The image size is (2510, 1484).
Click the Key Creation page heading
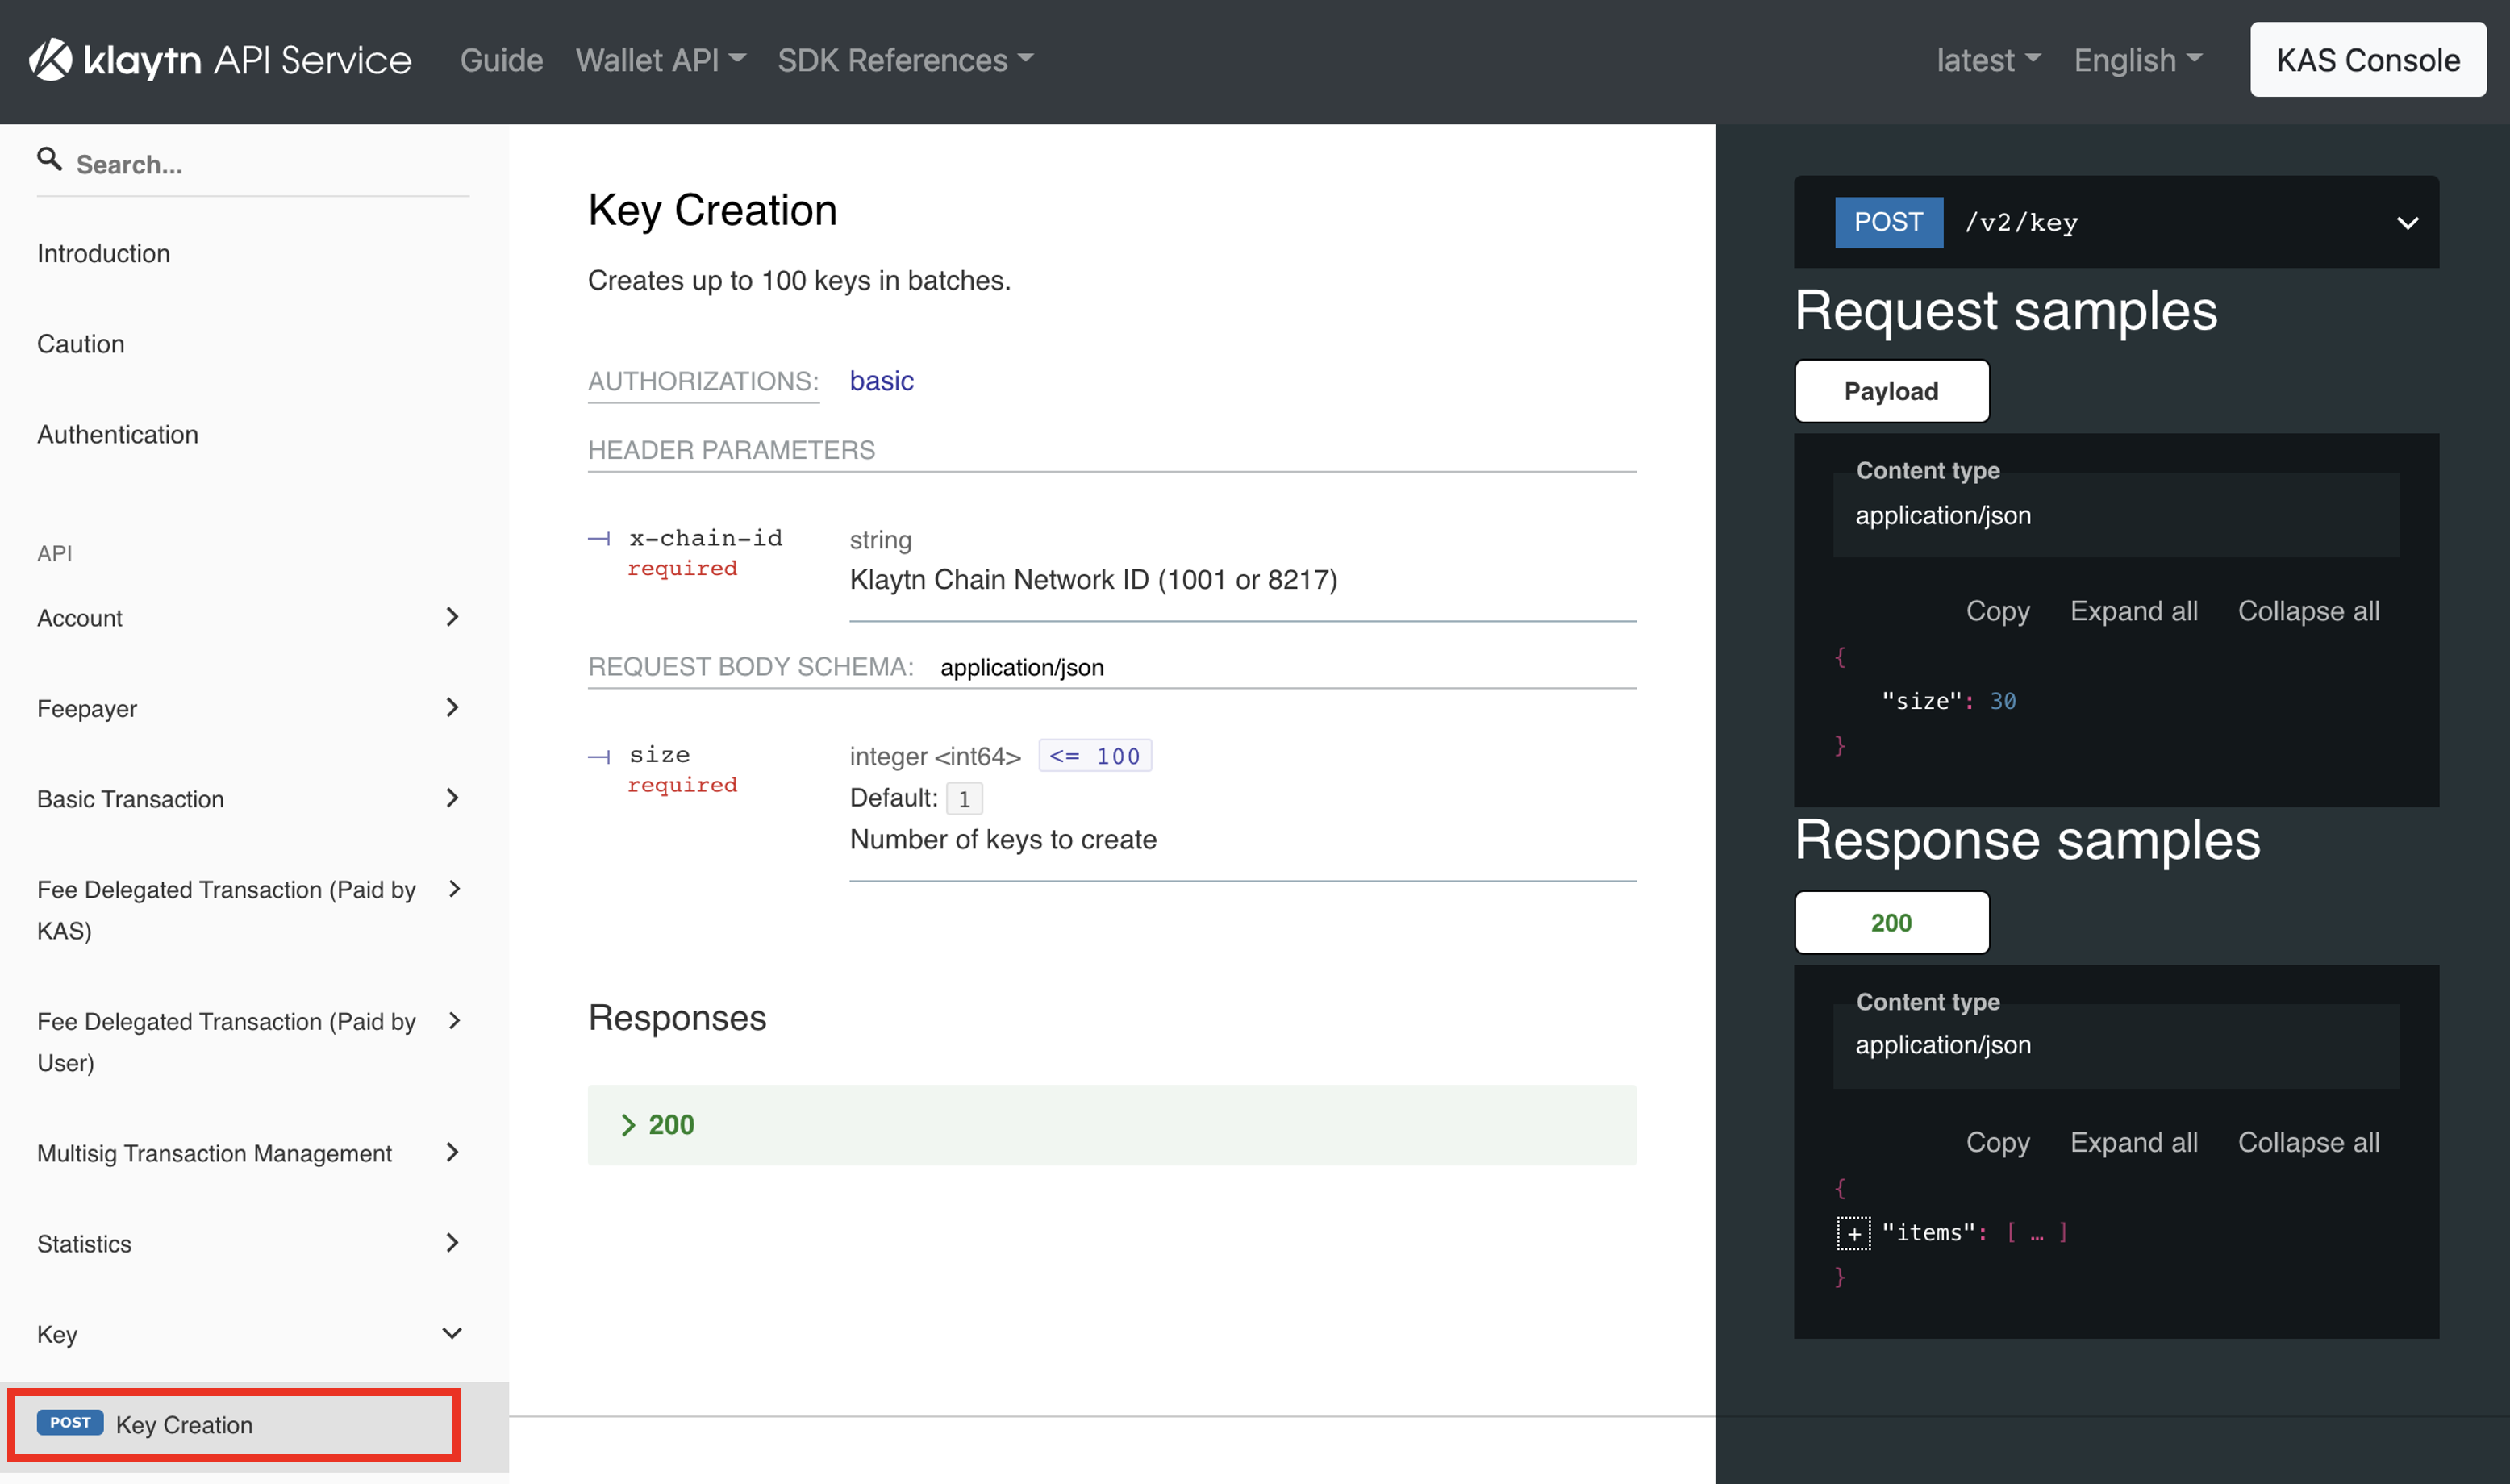point(712,210)
